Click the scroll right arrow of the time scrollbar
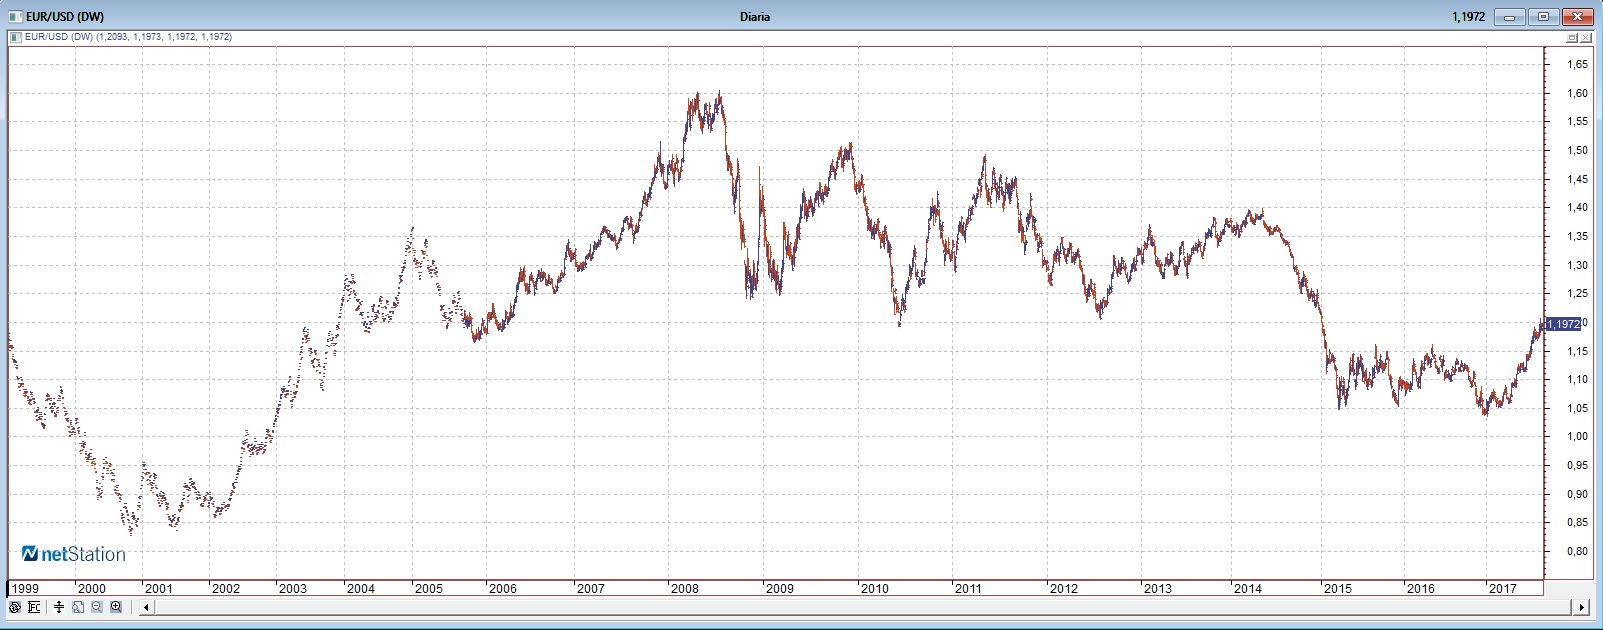The image size is (1603, 630). [1581, 607]
